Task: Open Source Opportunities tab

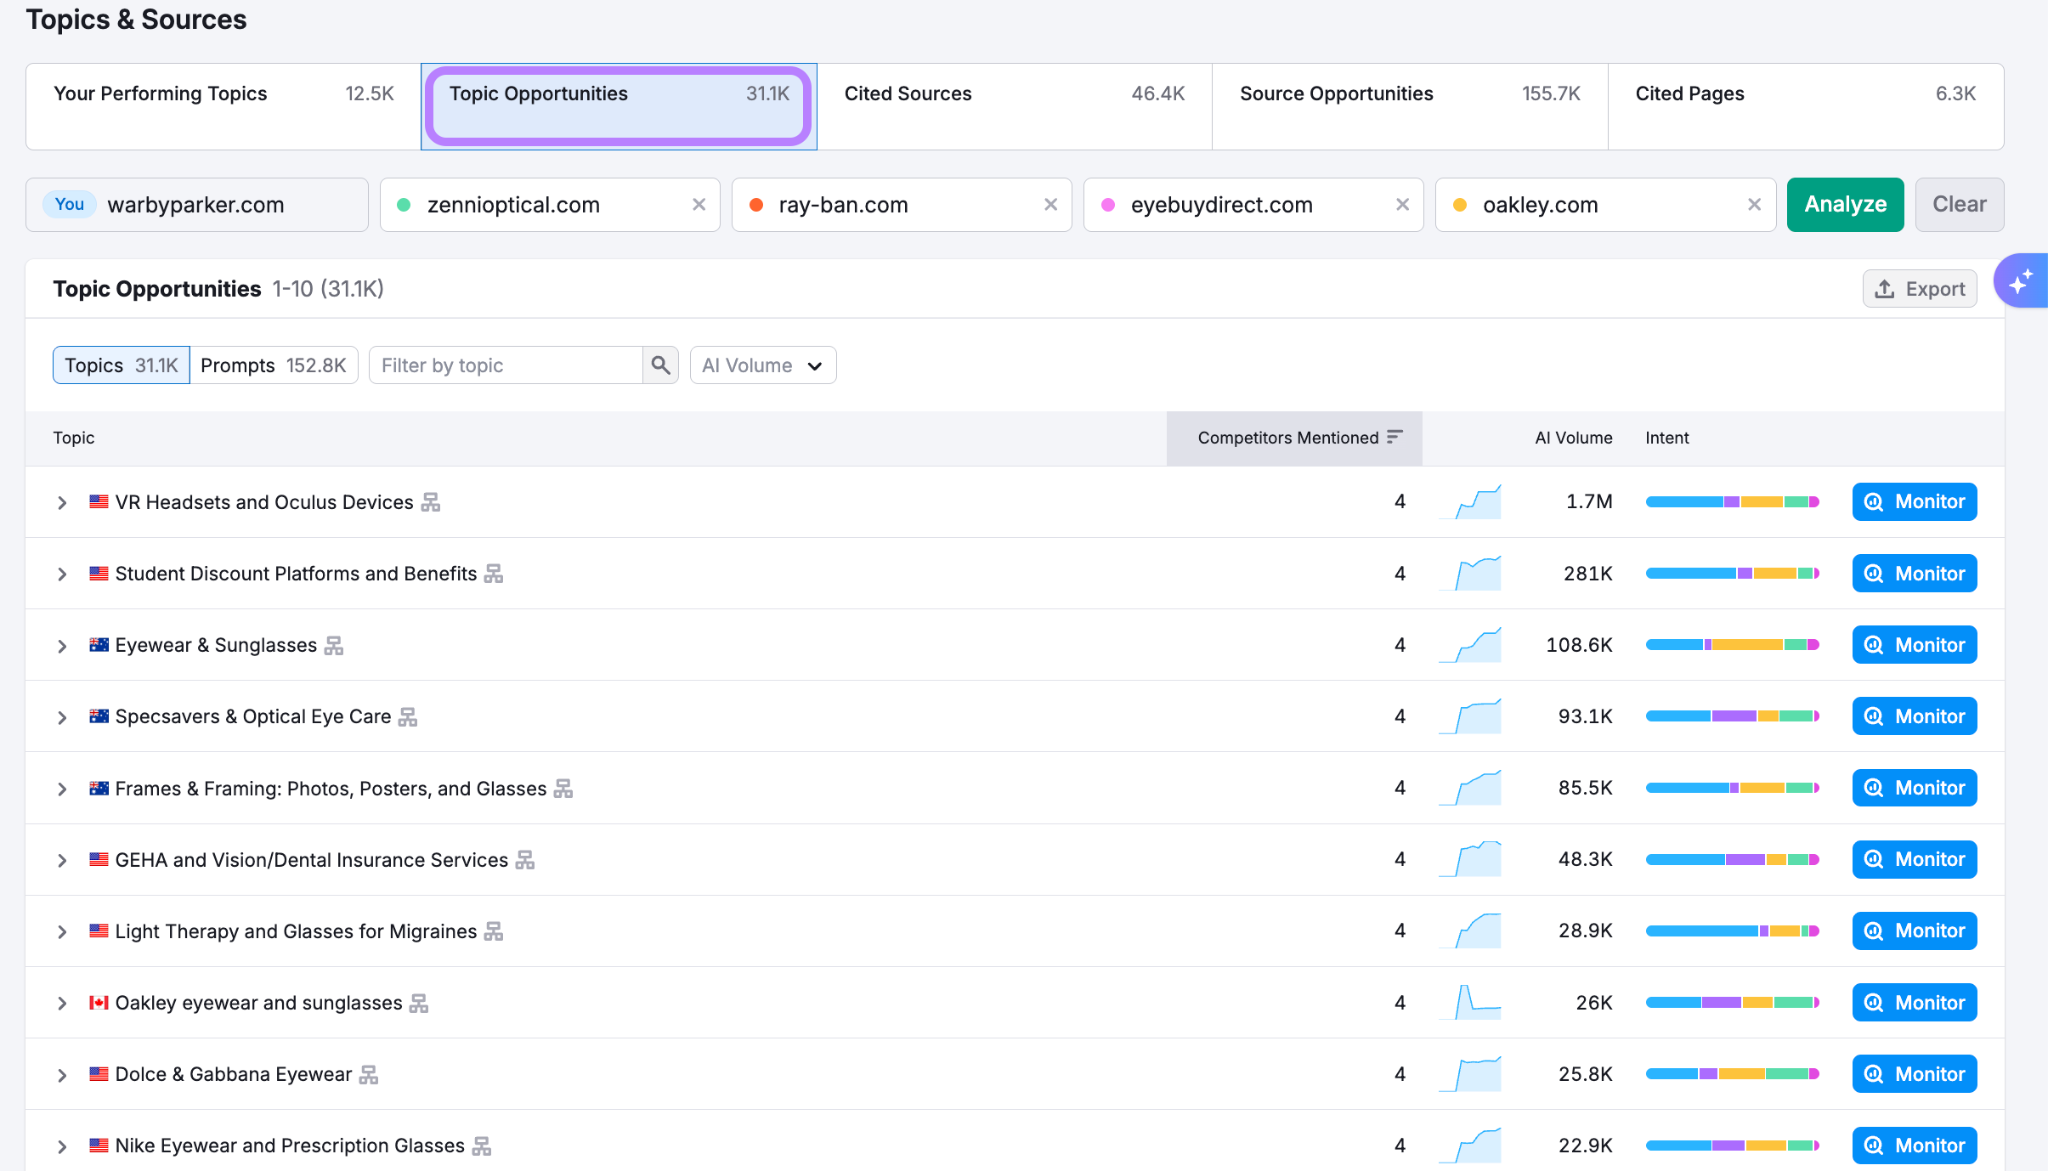Action: coord(1410,107)
